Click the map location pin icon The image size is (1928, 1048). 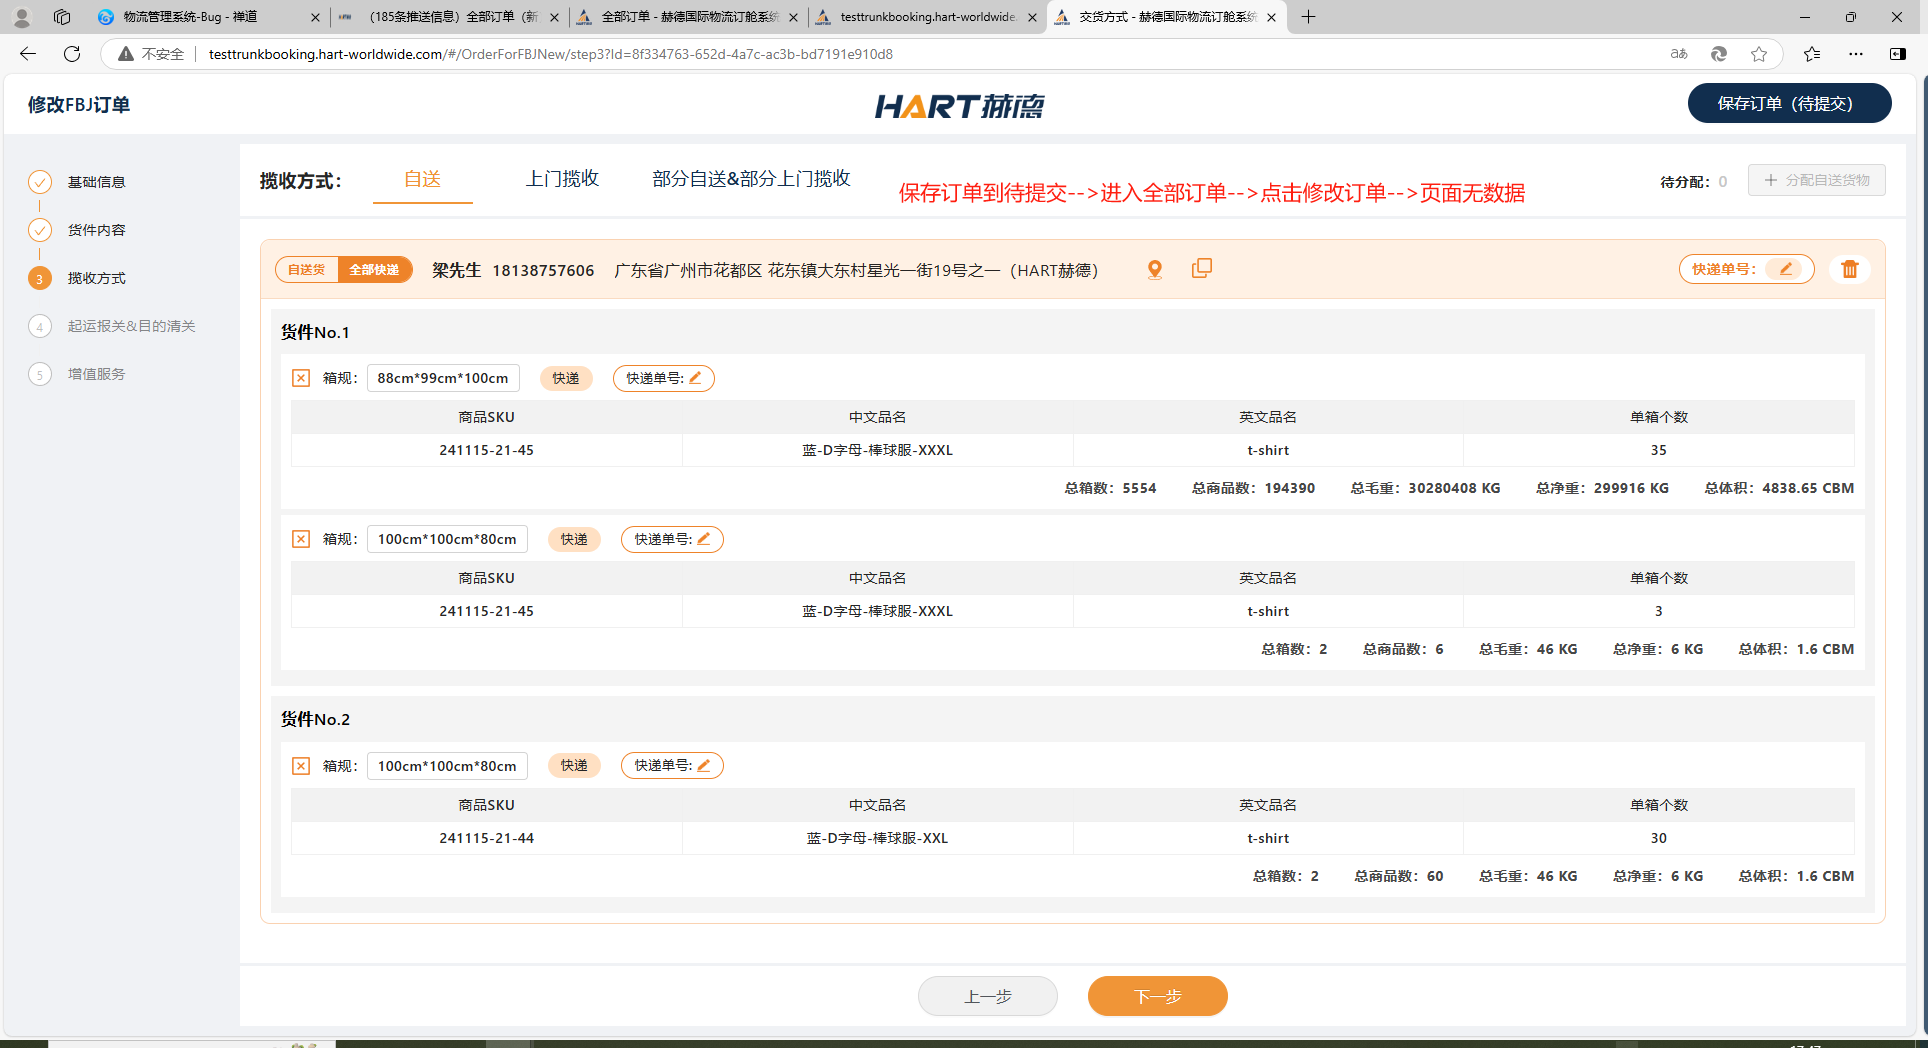[1154, 269]
